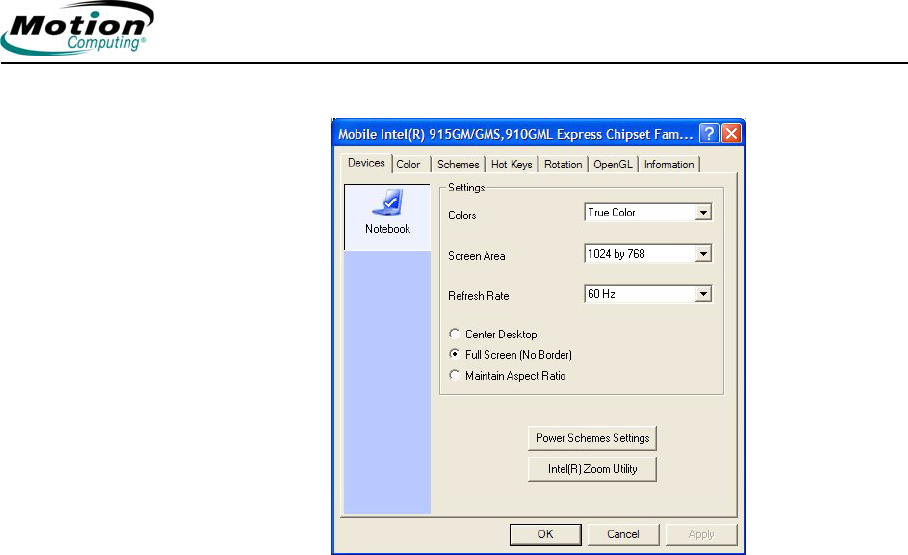Open the Schemes tab
The image size is (908, 555).
click(x=458, y=165)
